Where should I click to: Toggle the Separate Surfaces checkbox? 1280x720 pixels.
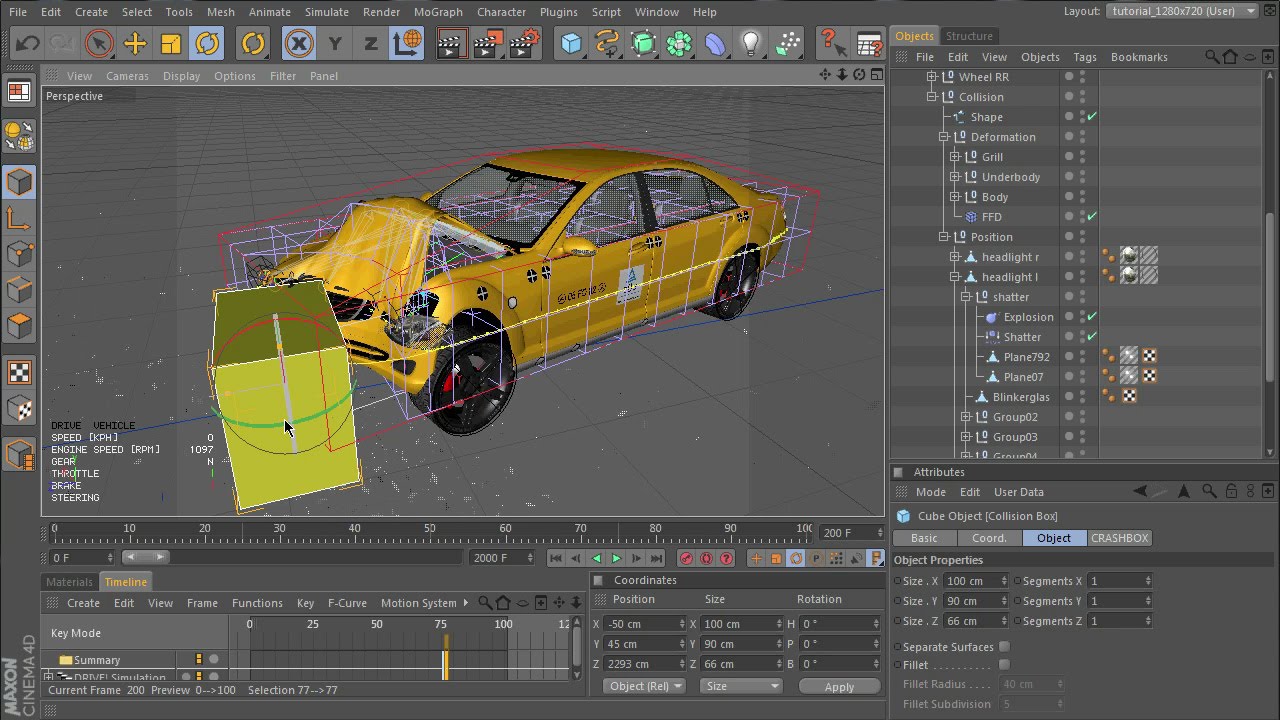pyautogui.click(x=1004, y=647)
